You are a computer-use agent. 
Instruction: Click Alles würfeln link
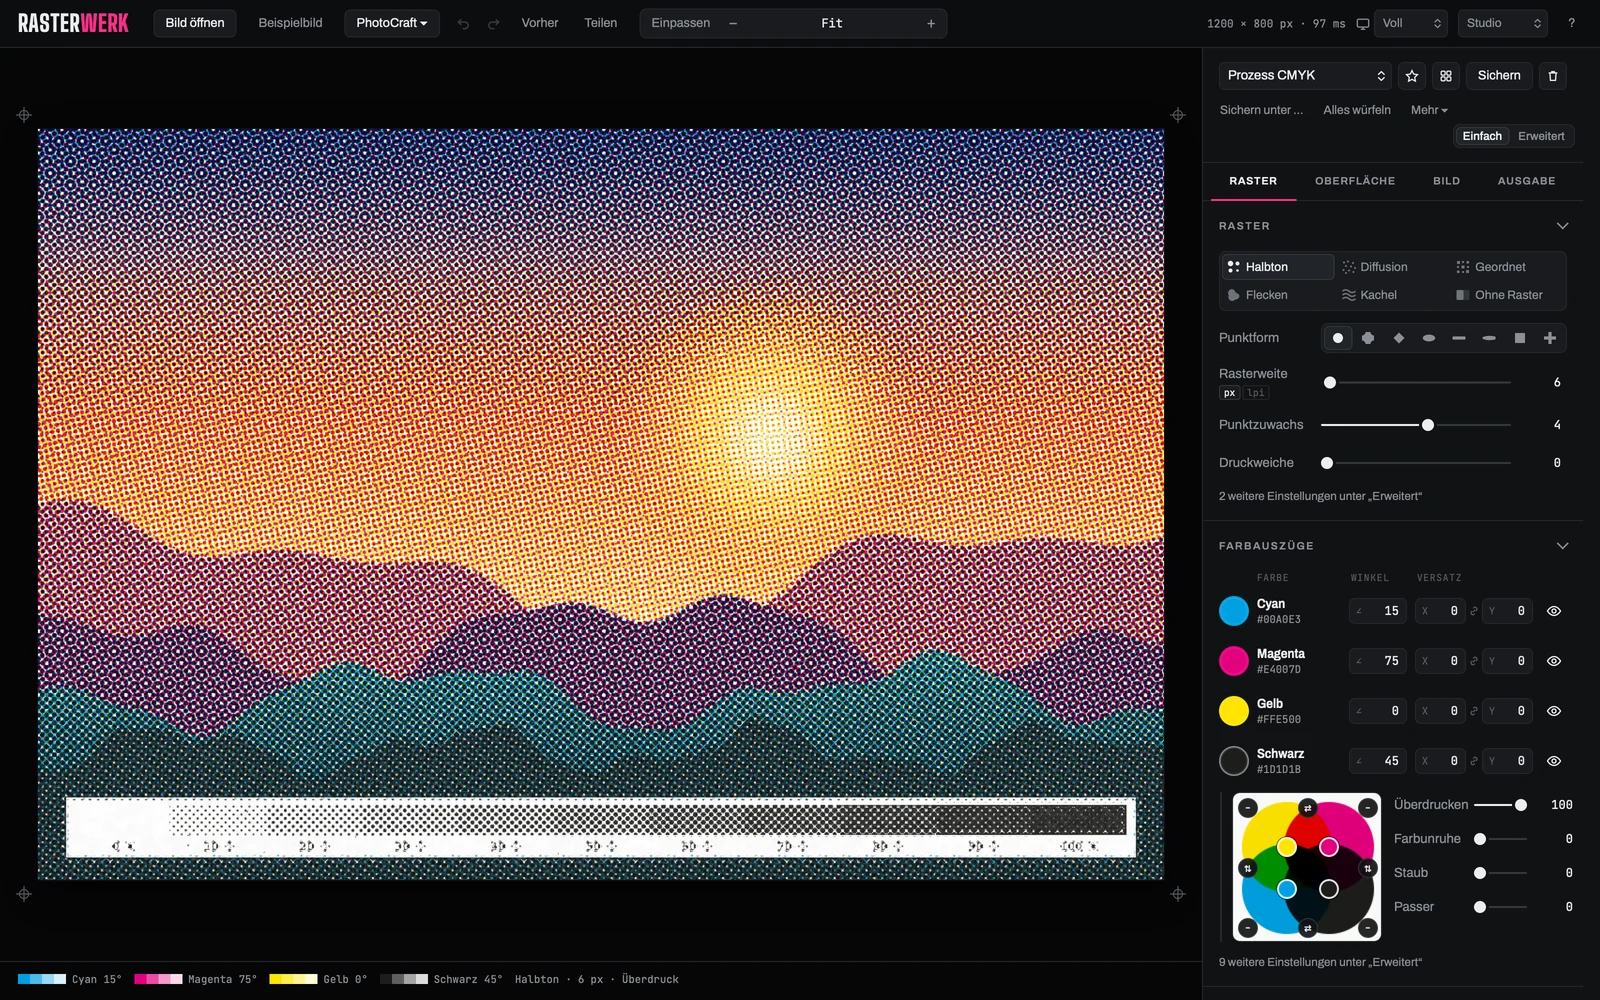click(x=1357, y=110)
